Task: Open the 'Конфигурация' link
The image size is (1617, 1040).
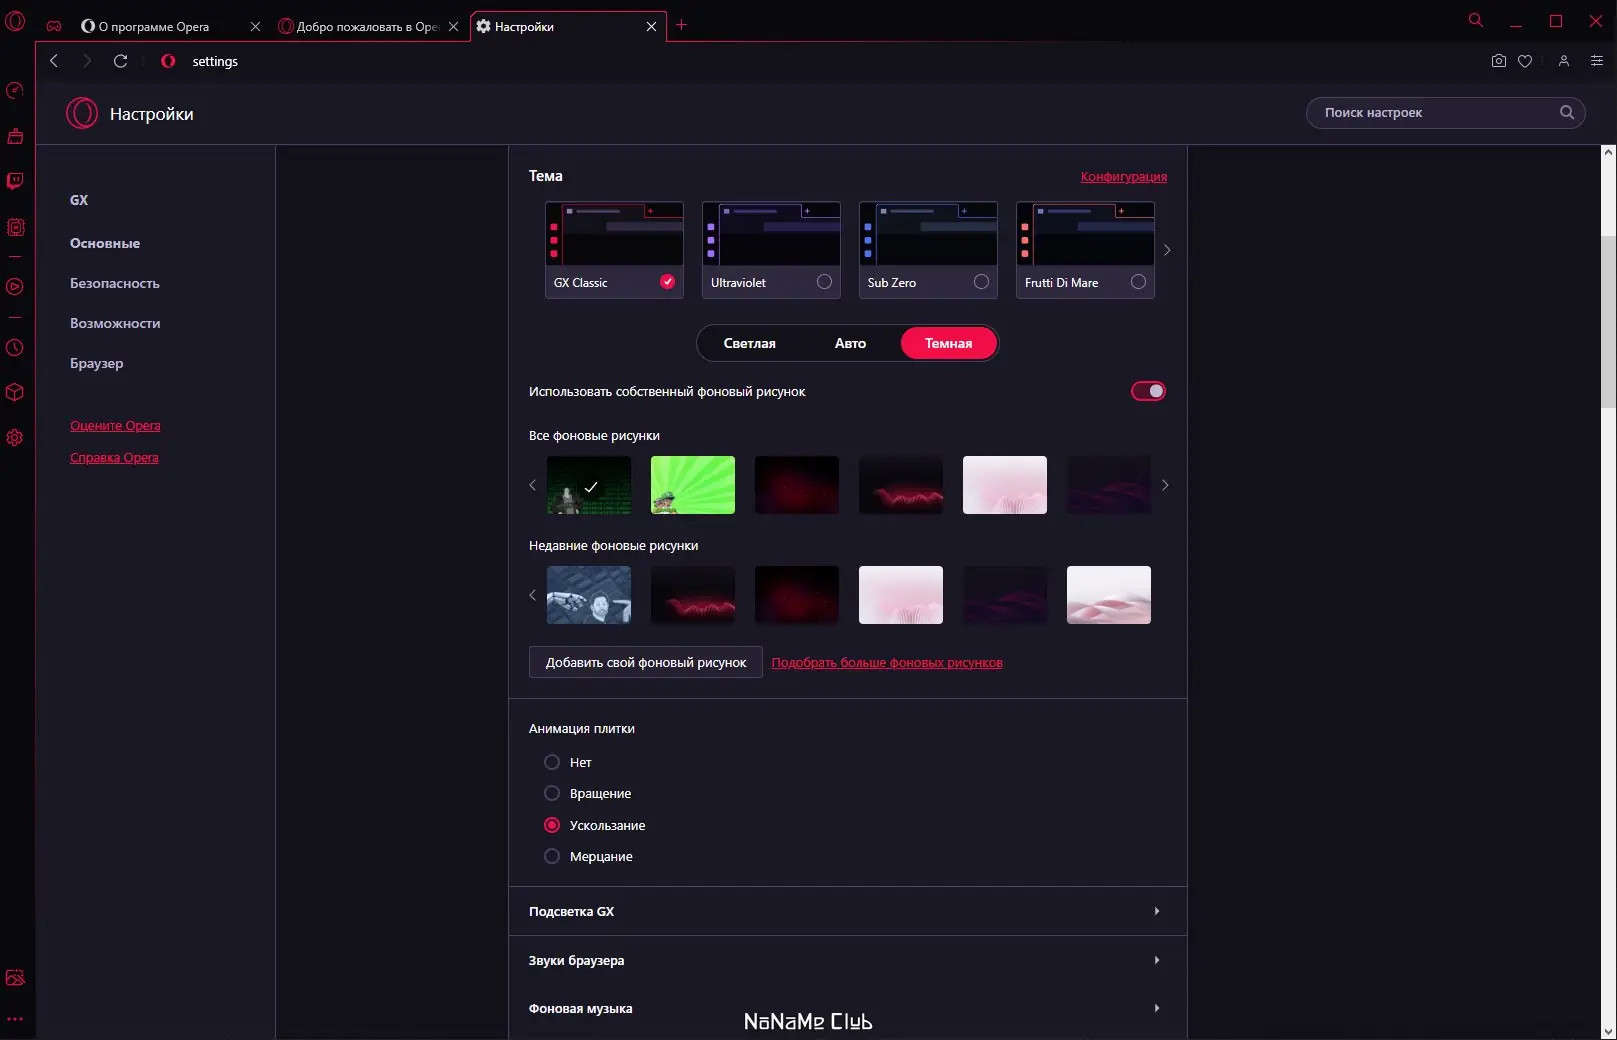Action: pos(1124,176)
